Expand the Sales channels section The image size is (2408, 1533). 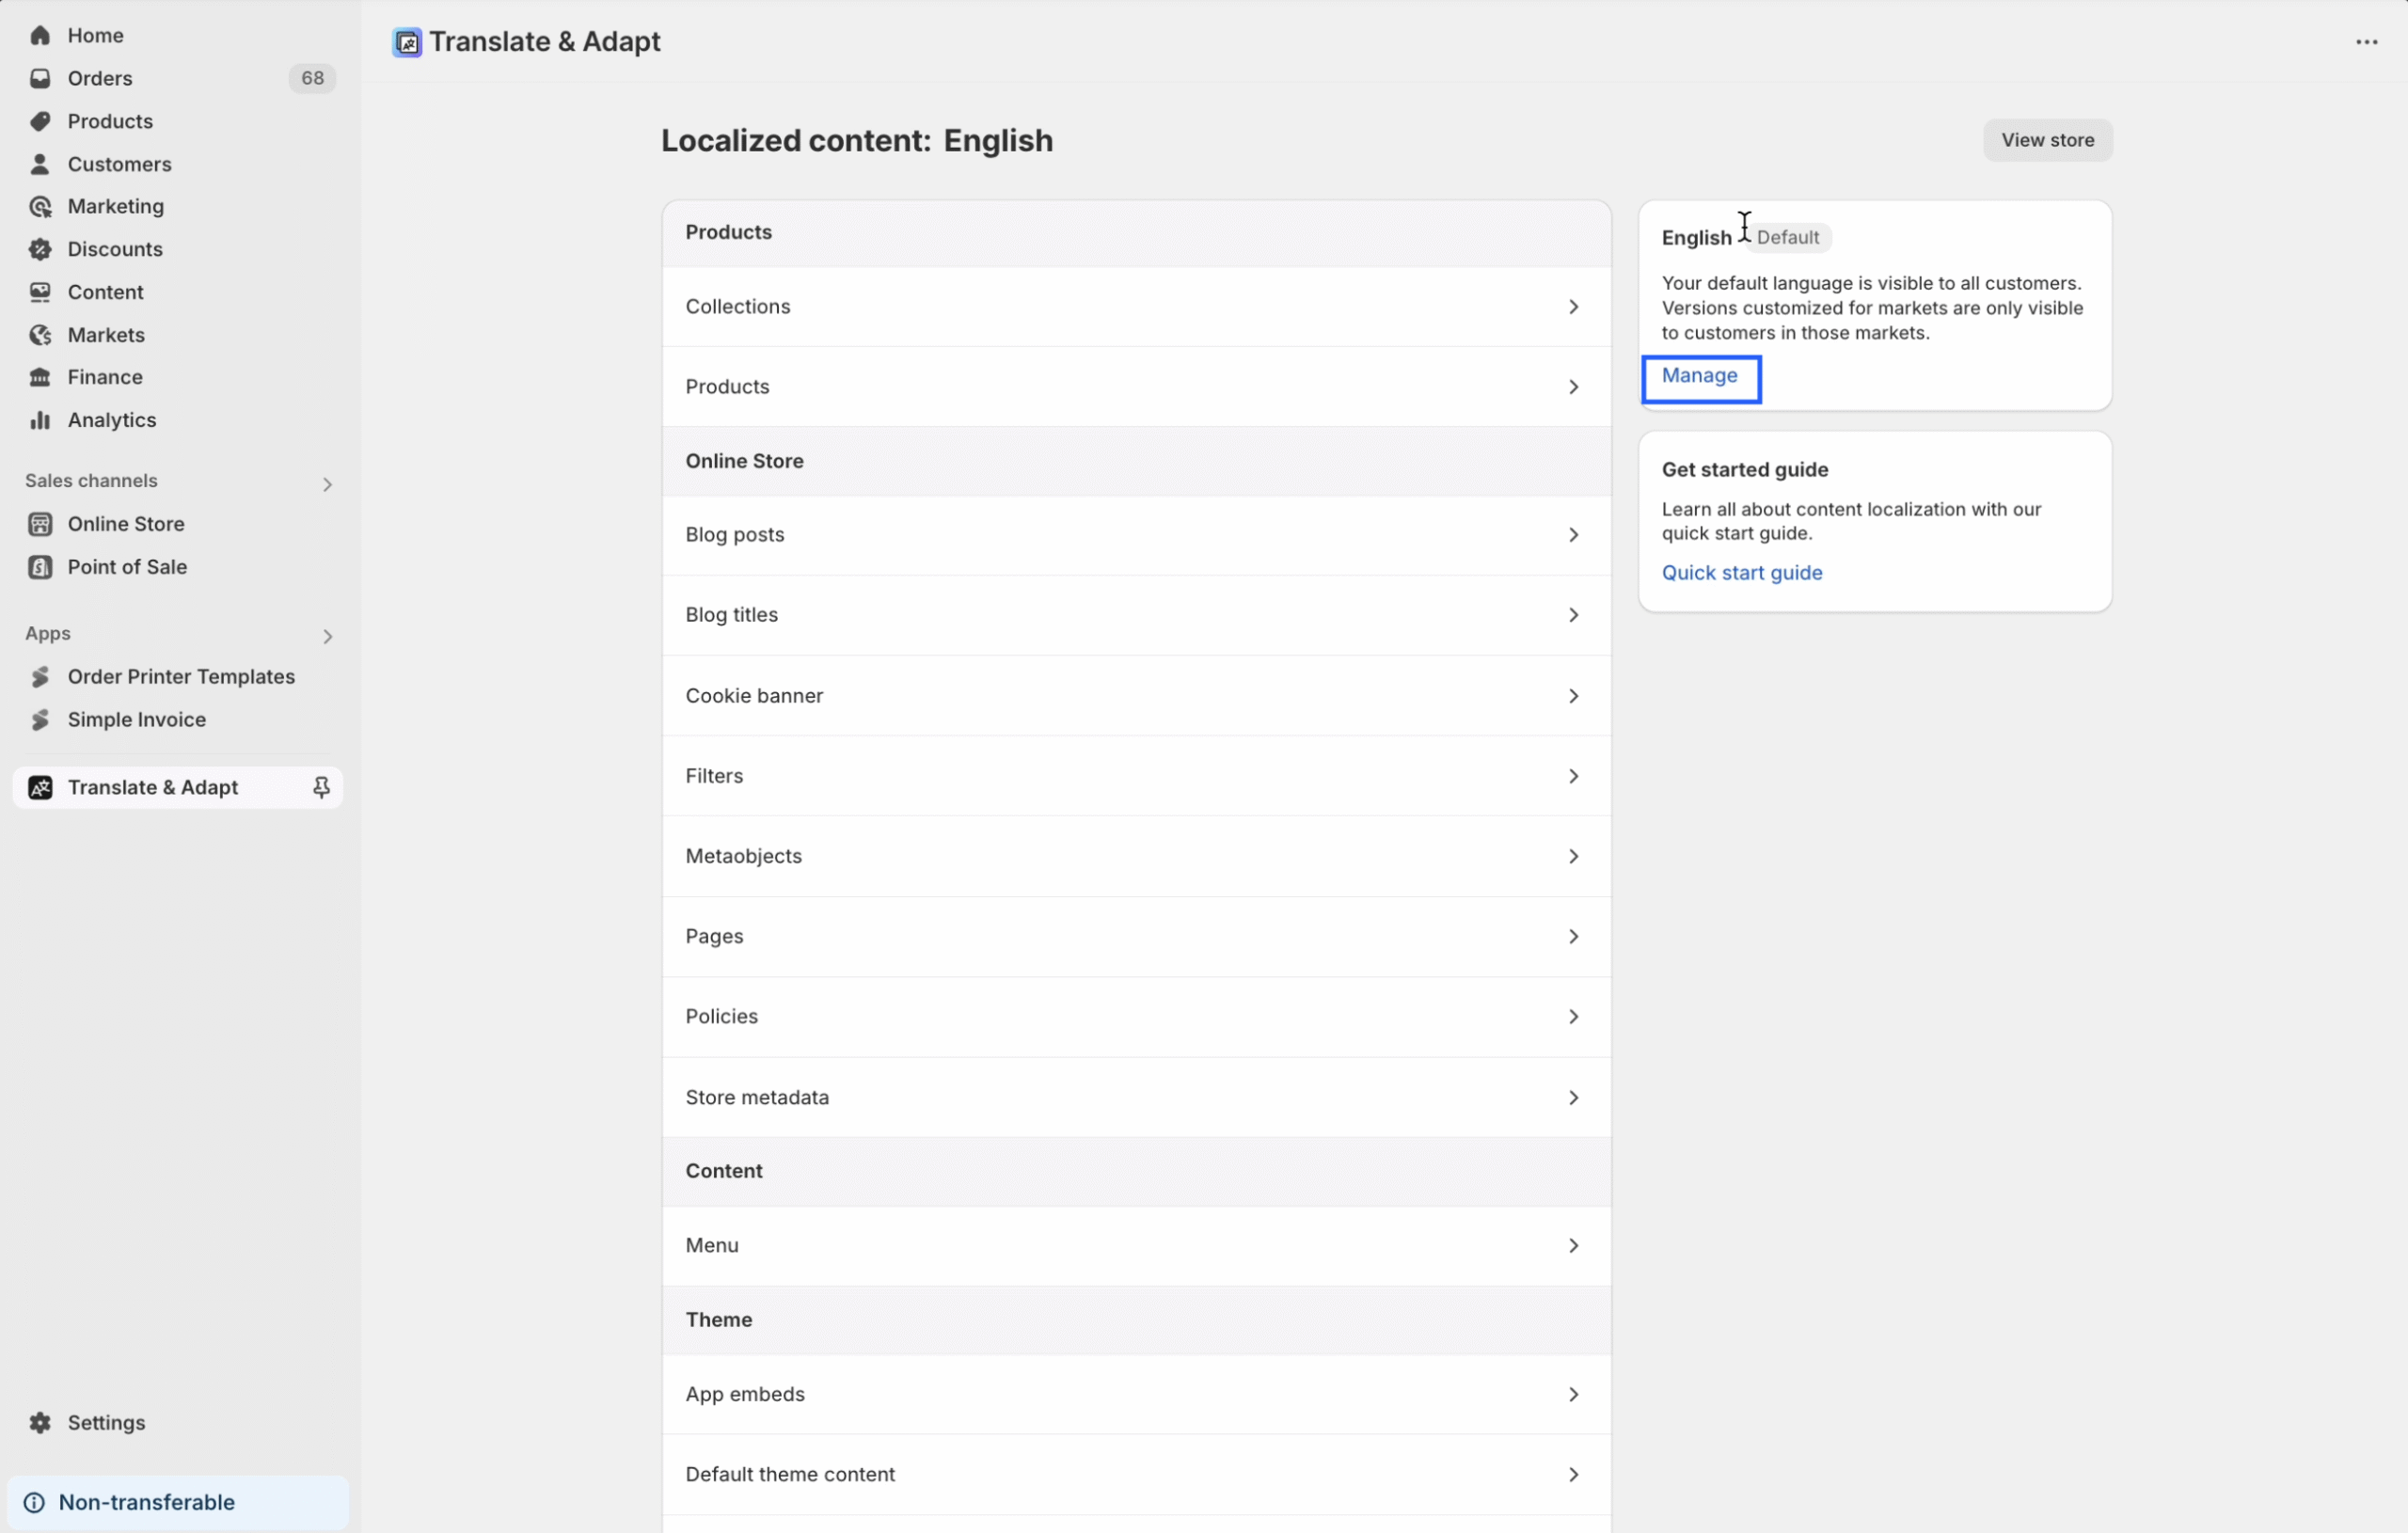click(x=327, y=484)
